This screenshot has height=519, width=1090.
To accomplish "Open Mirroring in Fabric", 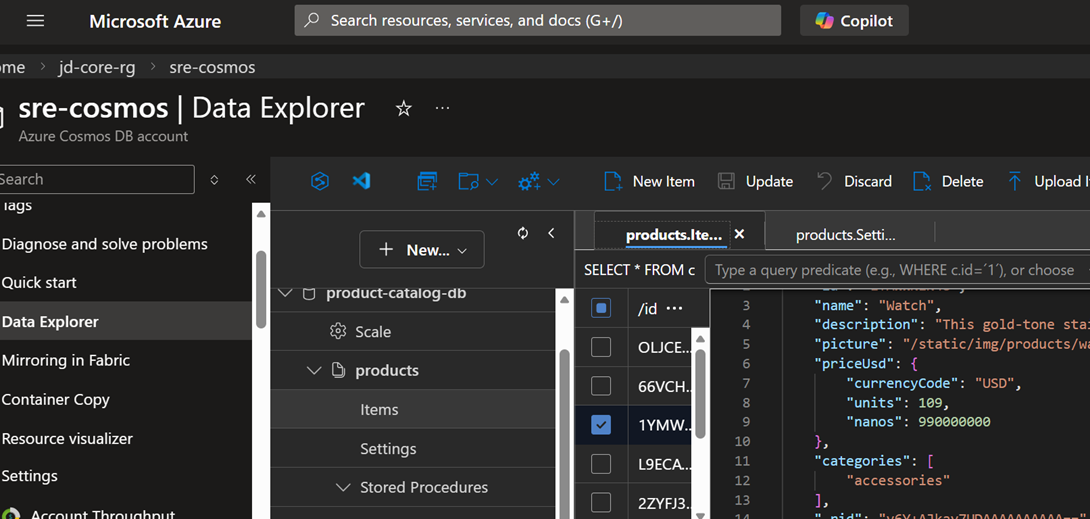I will click(66, 361).
